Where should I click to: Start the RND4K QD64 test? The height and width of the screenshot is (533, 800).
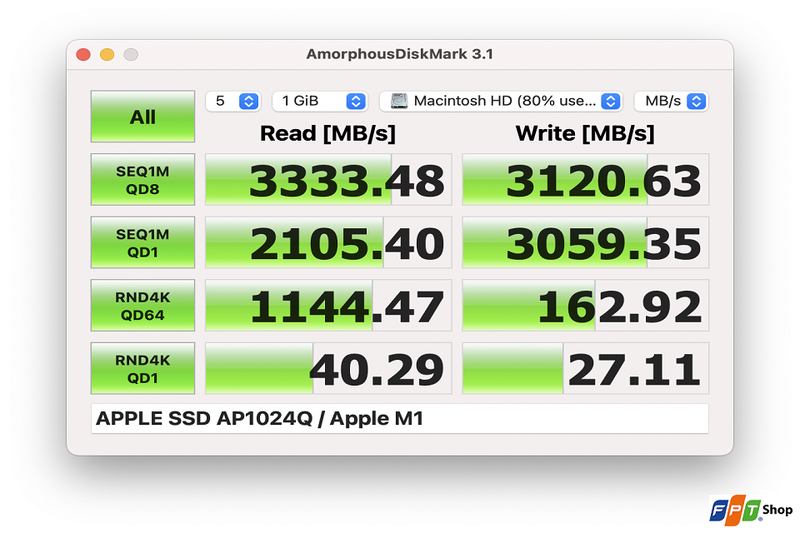click(x=143, y=306)
